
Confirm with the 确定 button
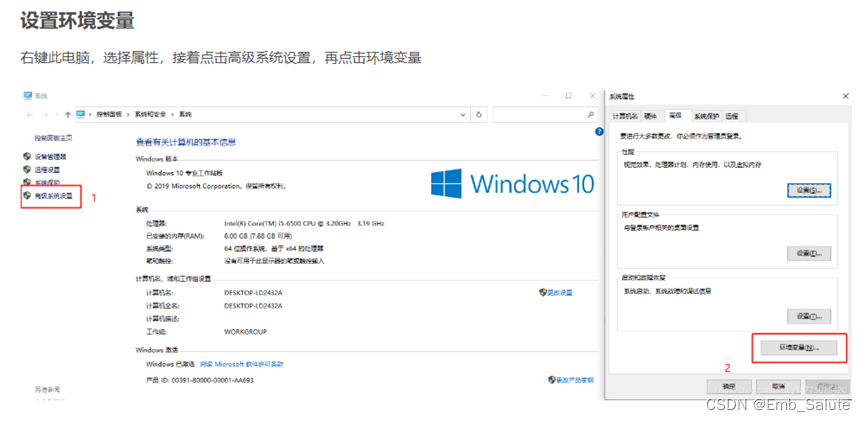point(729,386)
